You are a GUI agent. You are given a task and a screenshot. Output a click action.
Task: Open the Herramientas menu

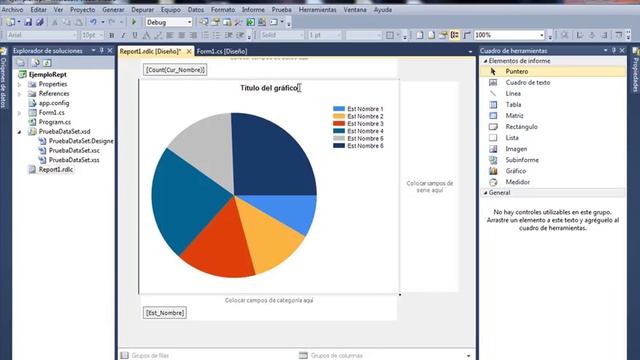pos(318,9)
